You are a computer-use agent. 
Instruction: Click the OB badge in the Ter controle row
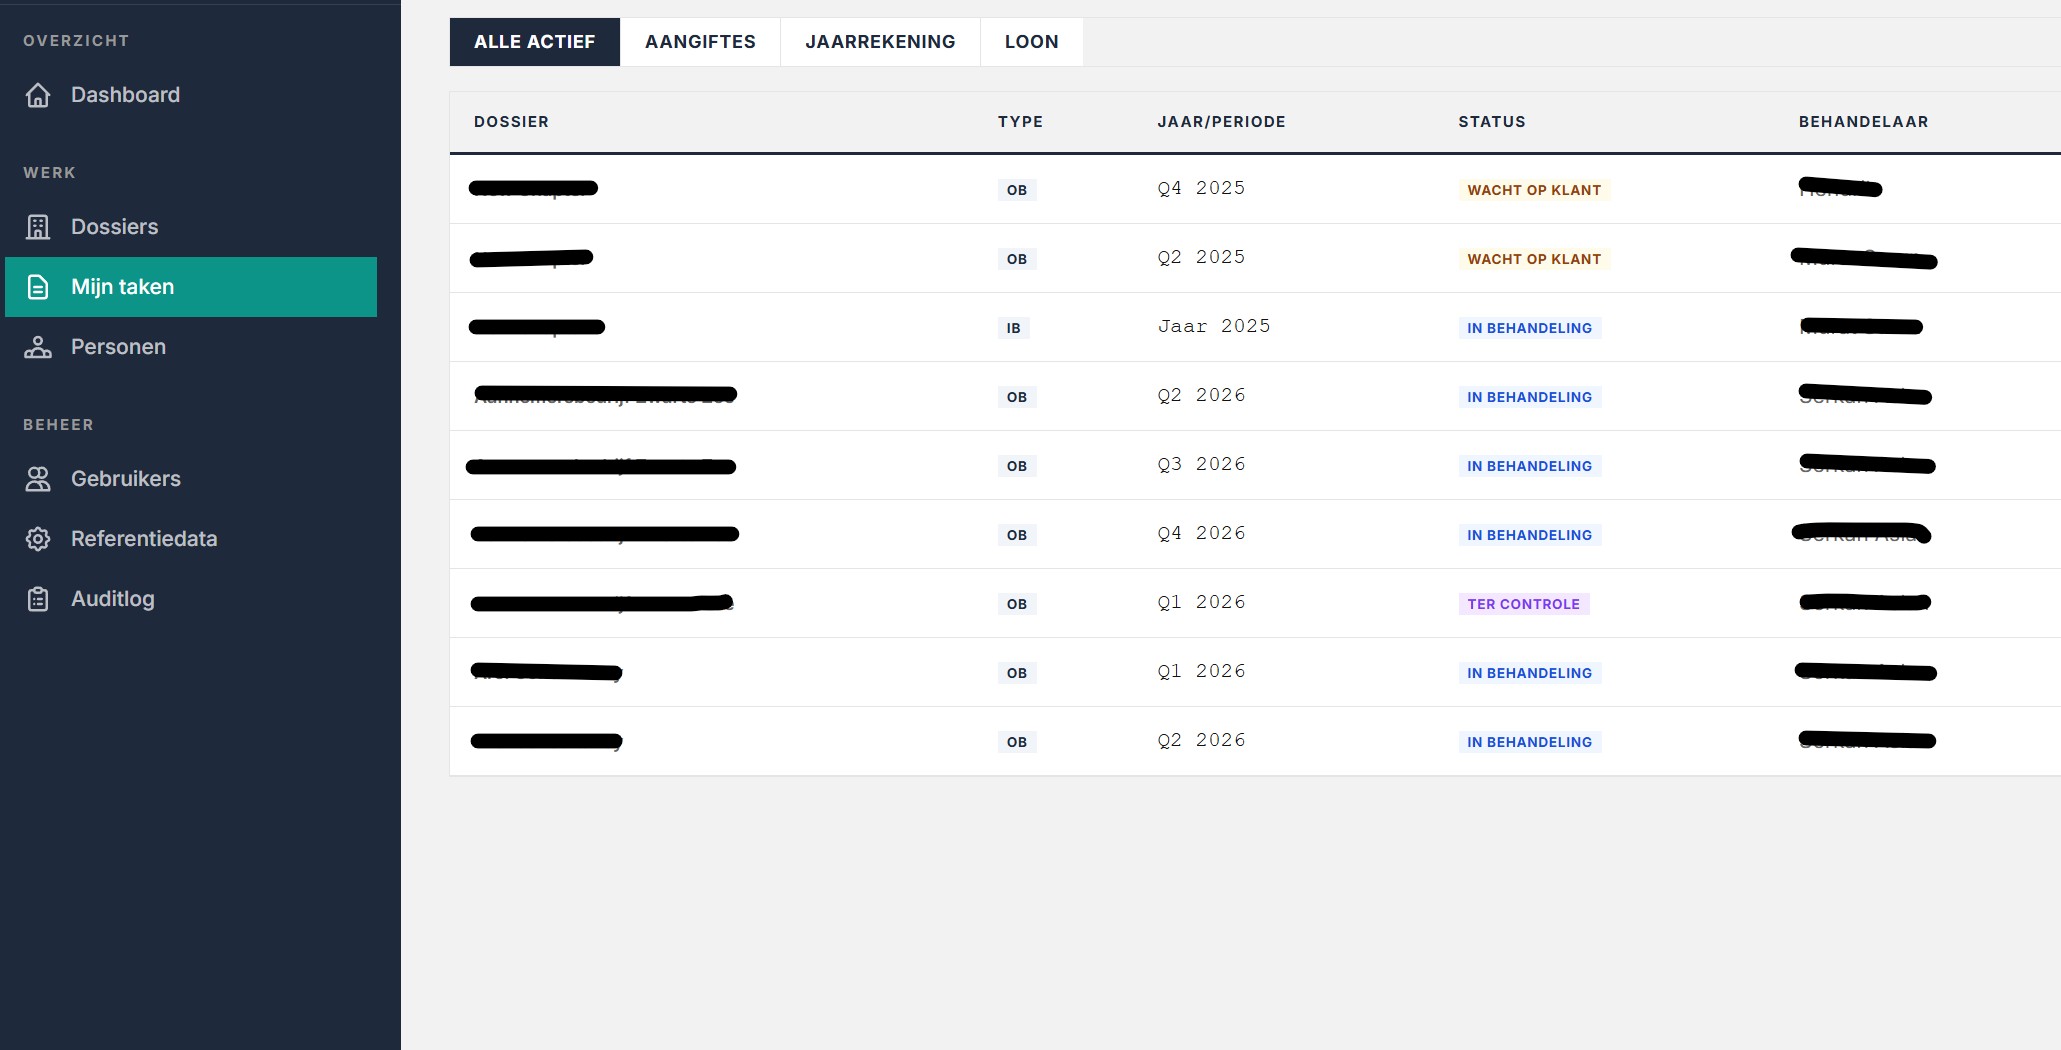pyautogui.click(x=1017, y=604)
